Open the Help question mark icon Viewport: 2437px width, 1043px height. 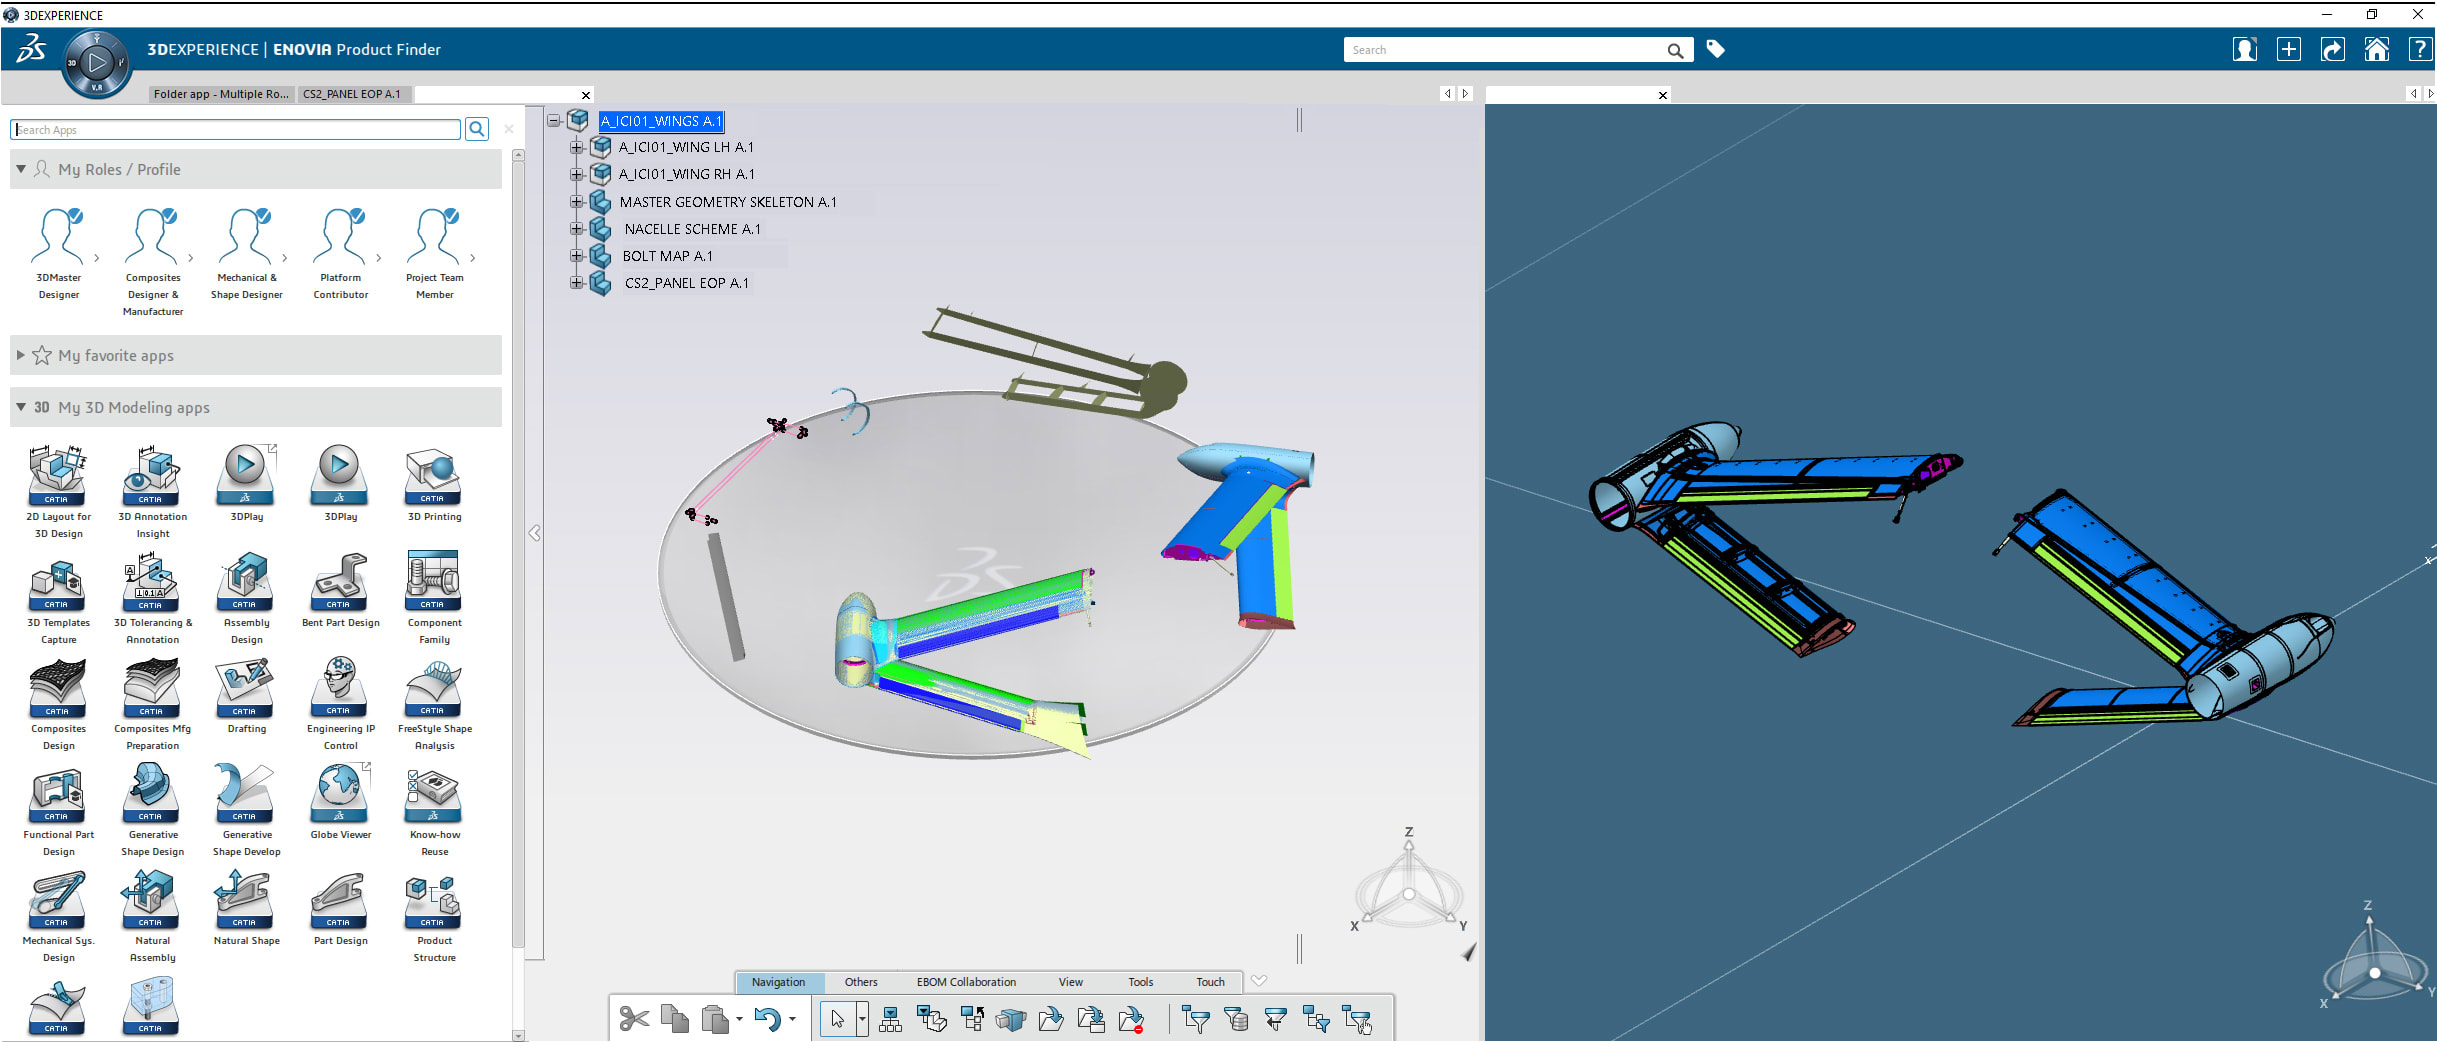(x=2420, y=49)
